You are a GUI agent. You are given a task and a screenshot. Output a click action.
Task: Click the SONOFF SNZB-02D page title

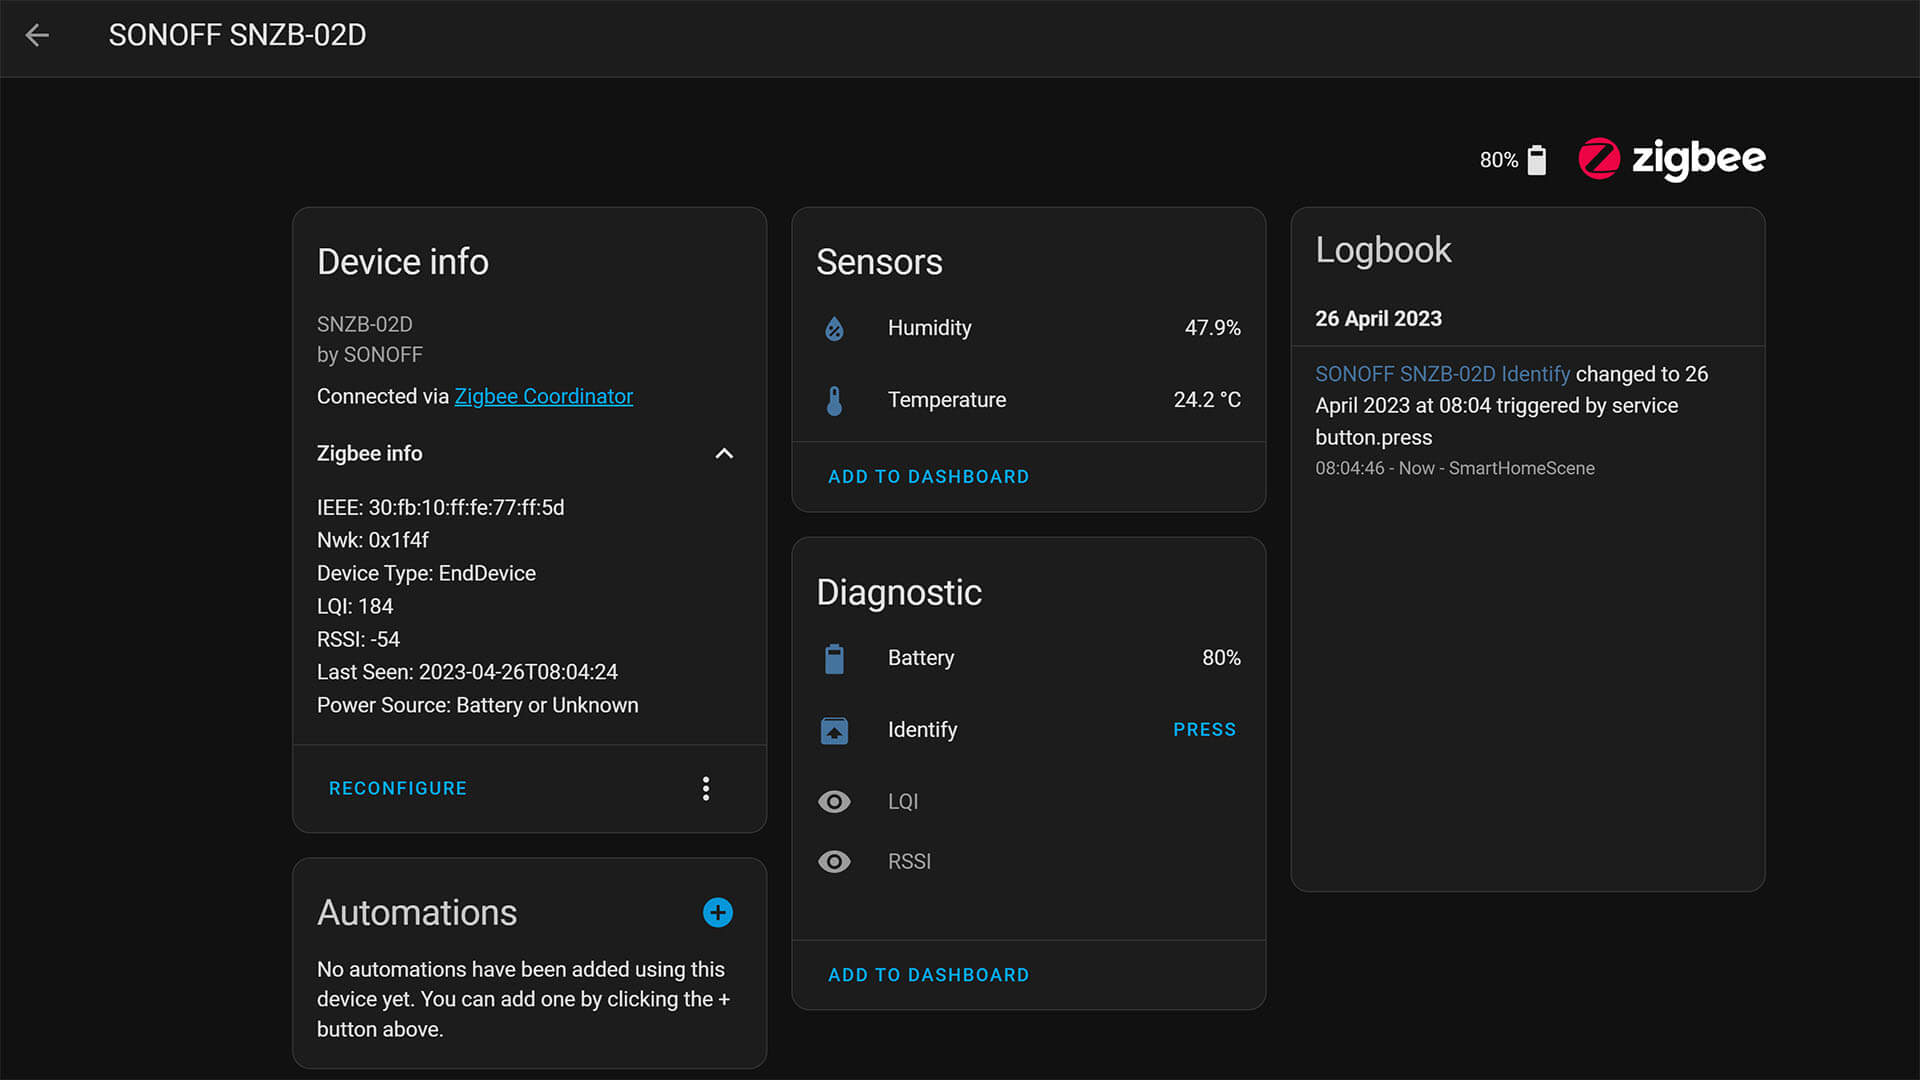[x=237, y=35]
